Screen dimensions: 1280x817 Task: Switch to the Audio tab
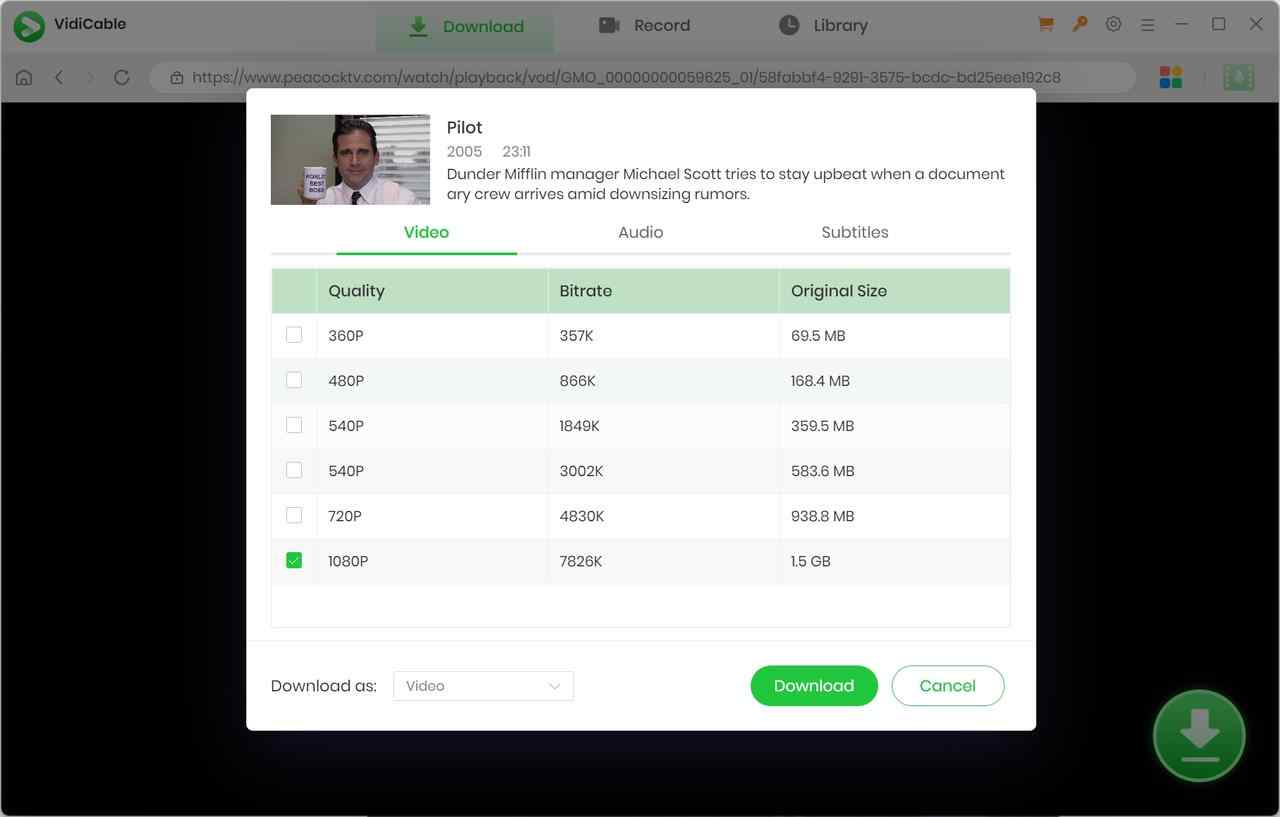640,232
